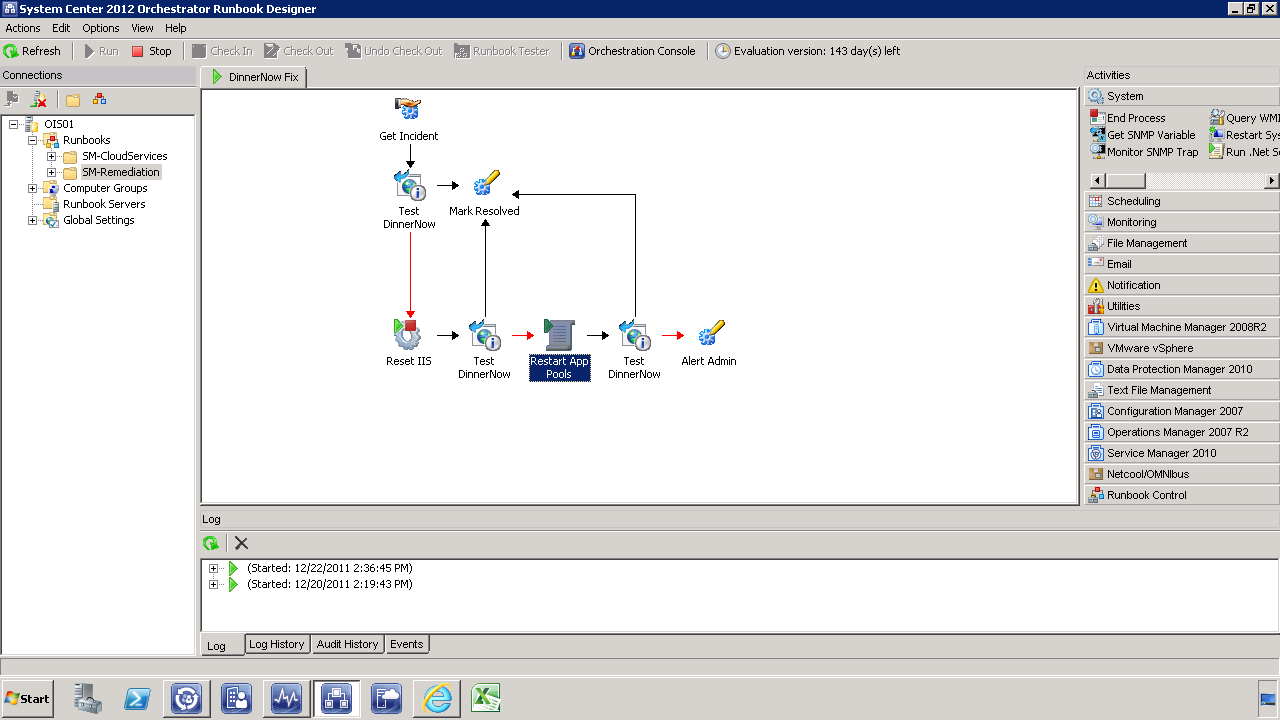This screenshot has height=720, width=1280.
Task: Open the Options menu
Action: [101, 28]
